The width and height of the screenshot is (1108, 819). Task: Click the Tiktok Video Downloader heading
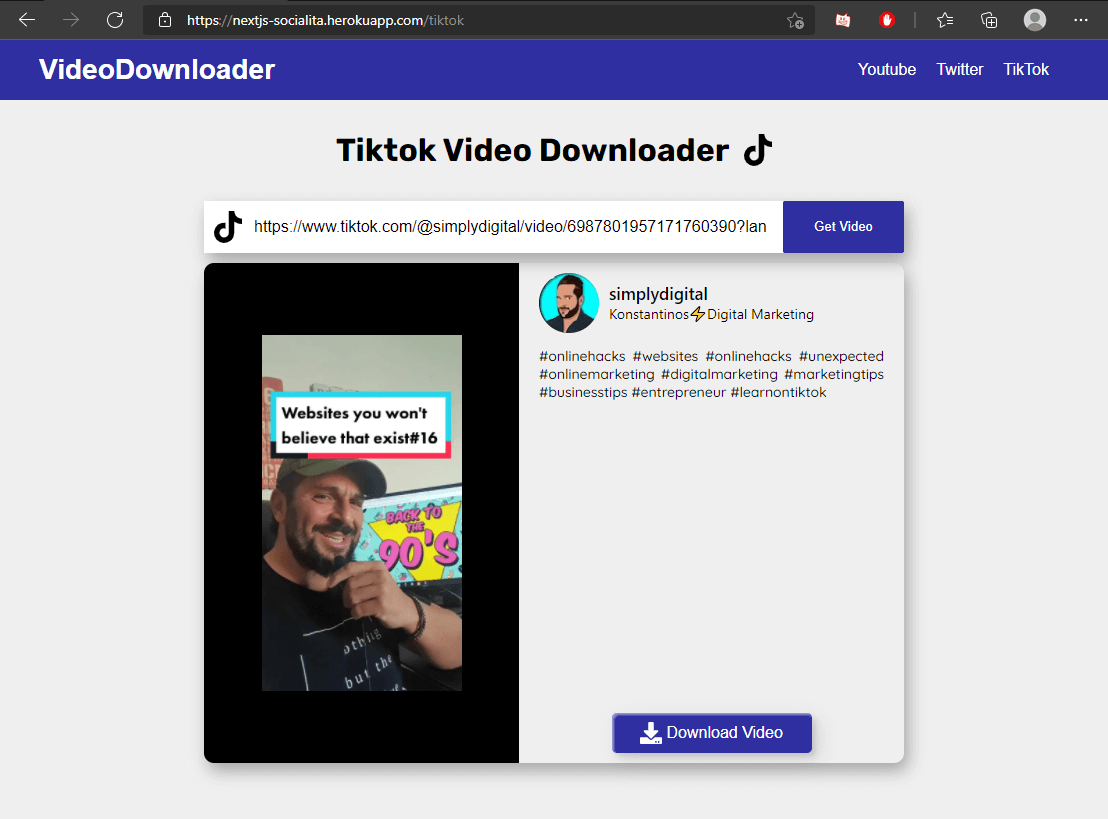(532, 151)
